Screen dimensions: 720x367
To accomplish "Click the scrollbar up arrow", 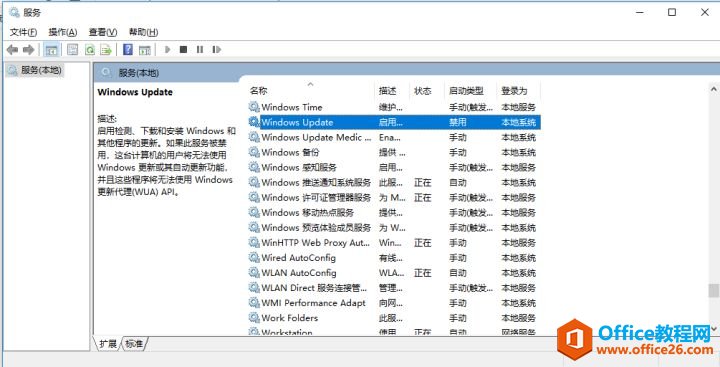I will (714, 89).
